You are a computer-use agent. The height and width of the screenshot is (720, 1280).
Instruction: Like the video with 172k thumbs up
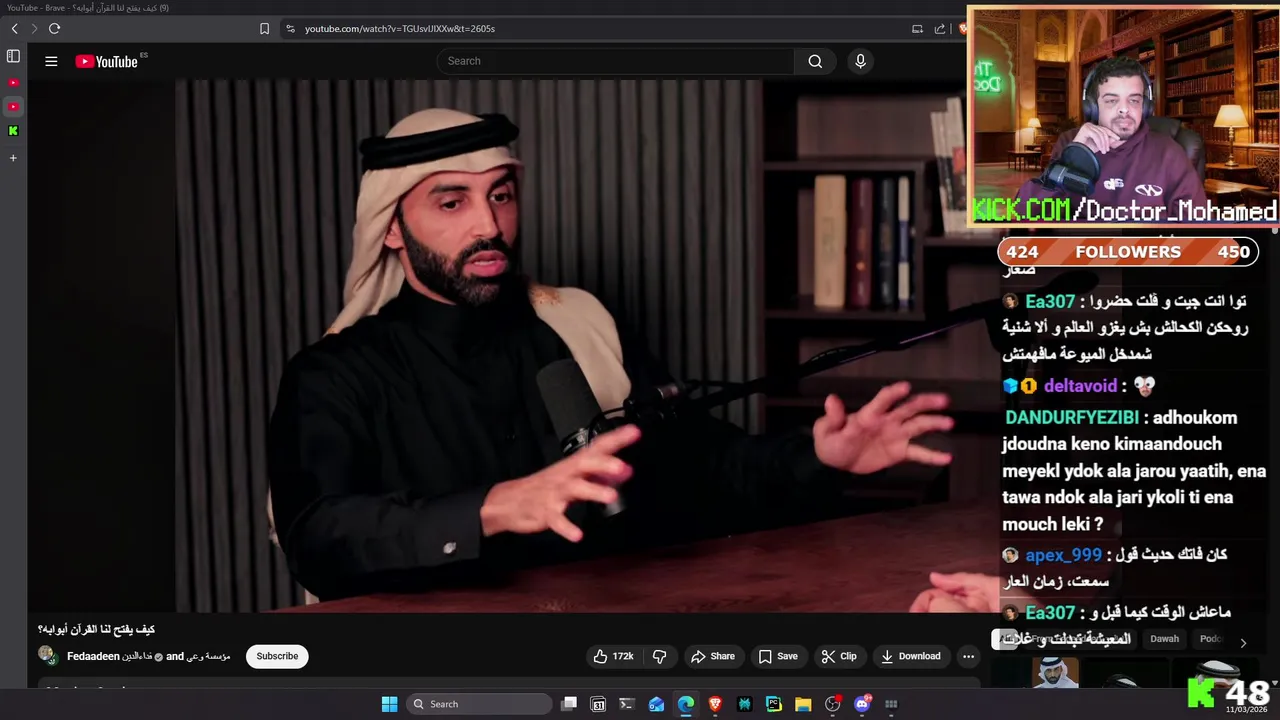point(614,656)
